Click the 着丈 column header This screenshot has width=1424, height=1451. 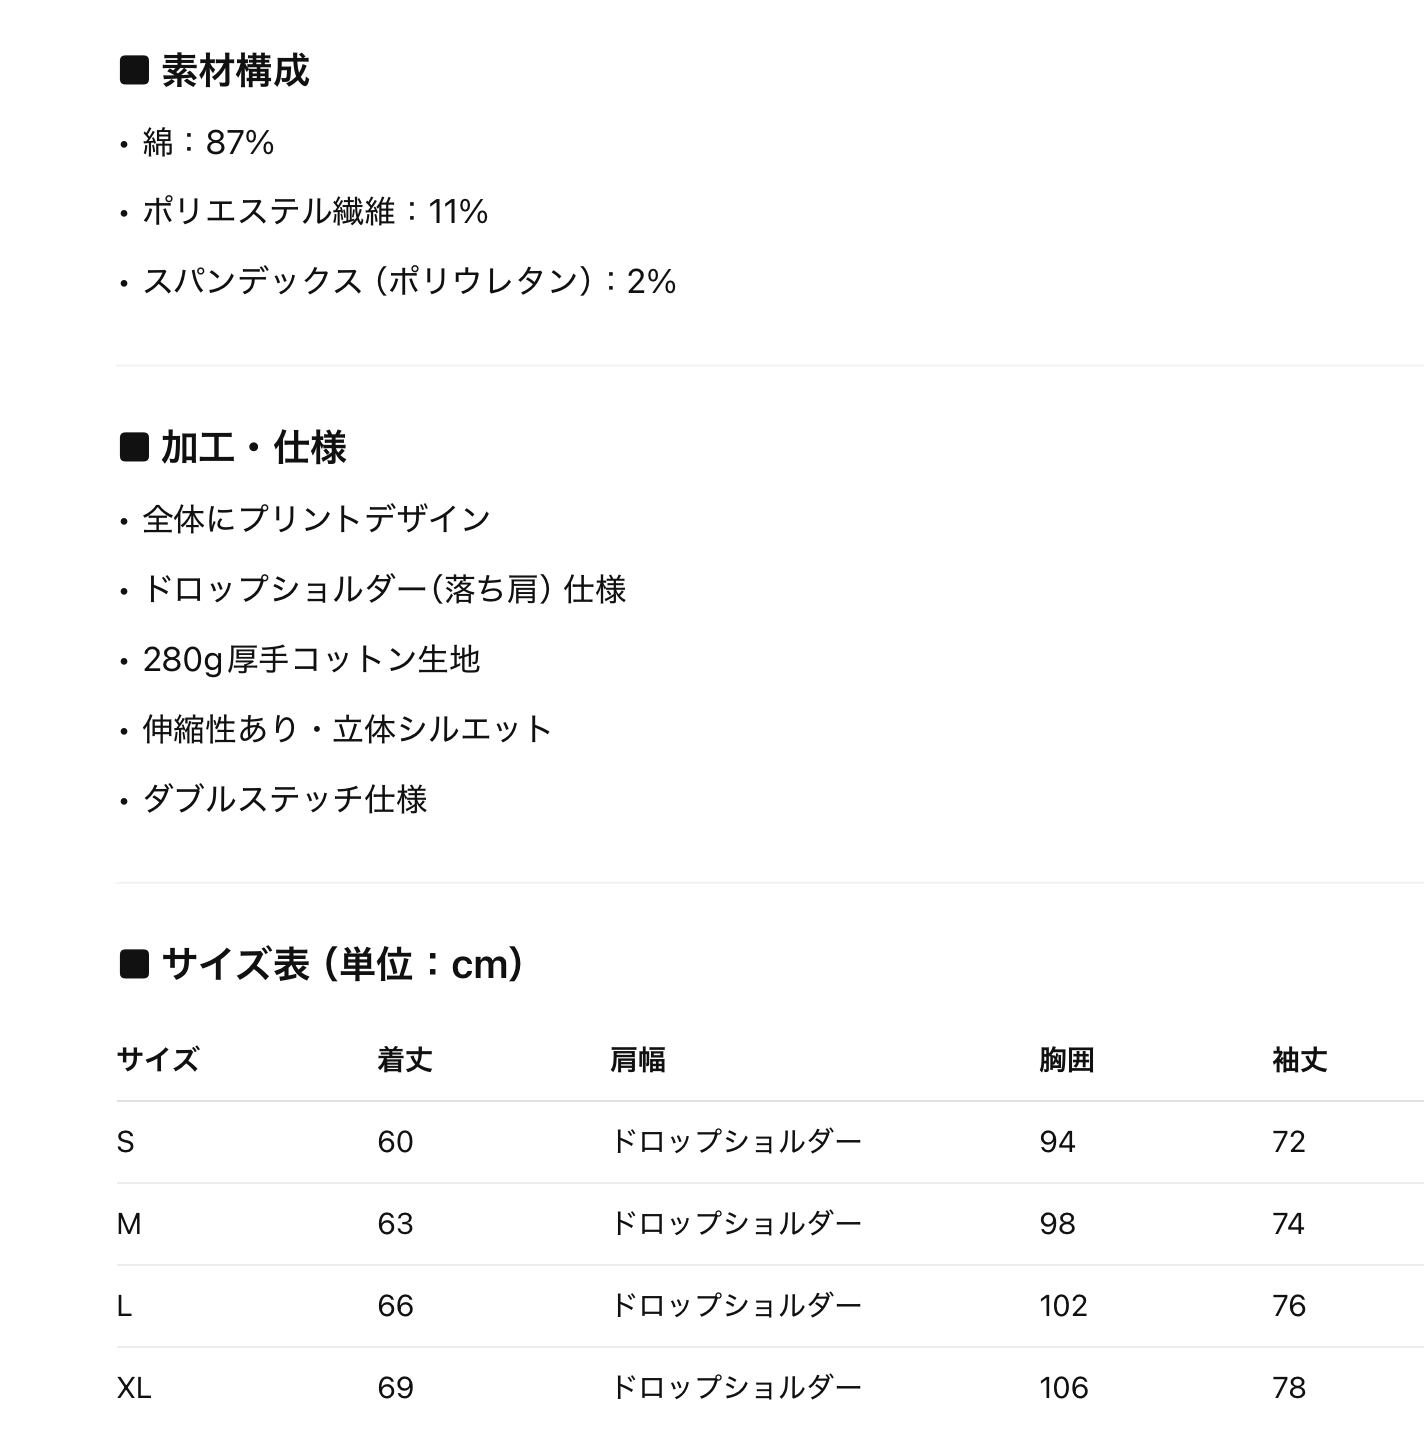click(x=404, y=1059)
